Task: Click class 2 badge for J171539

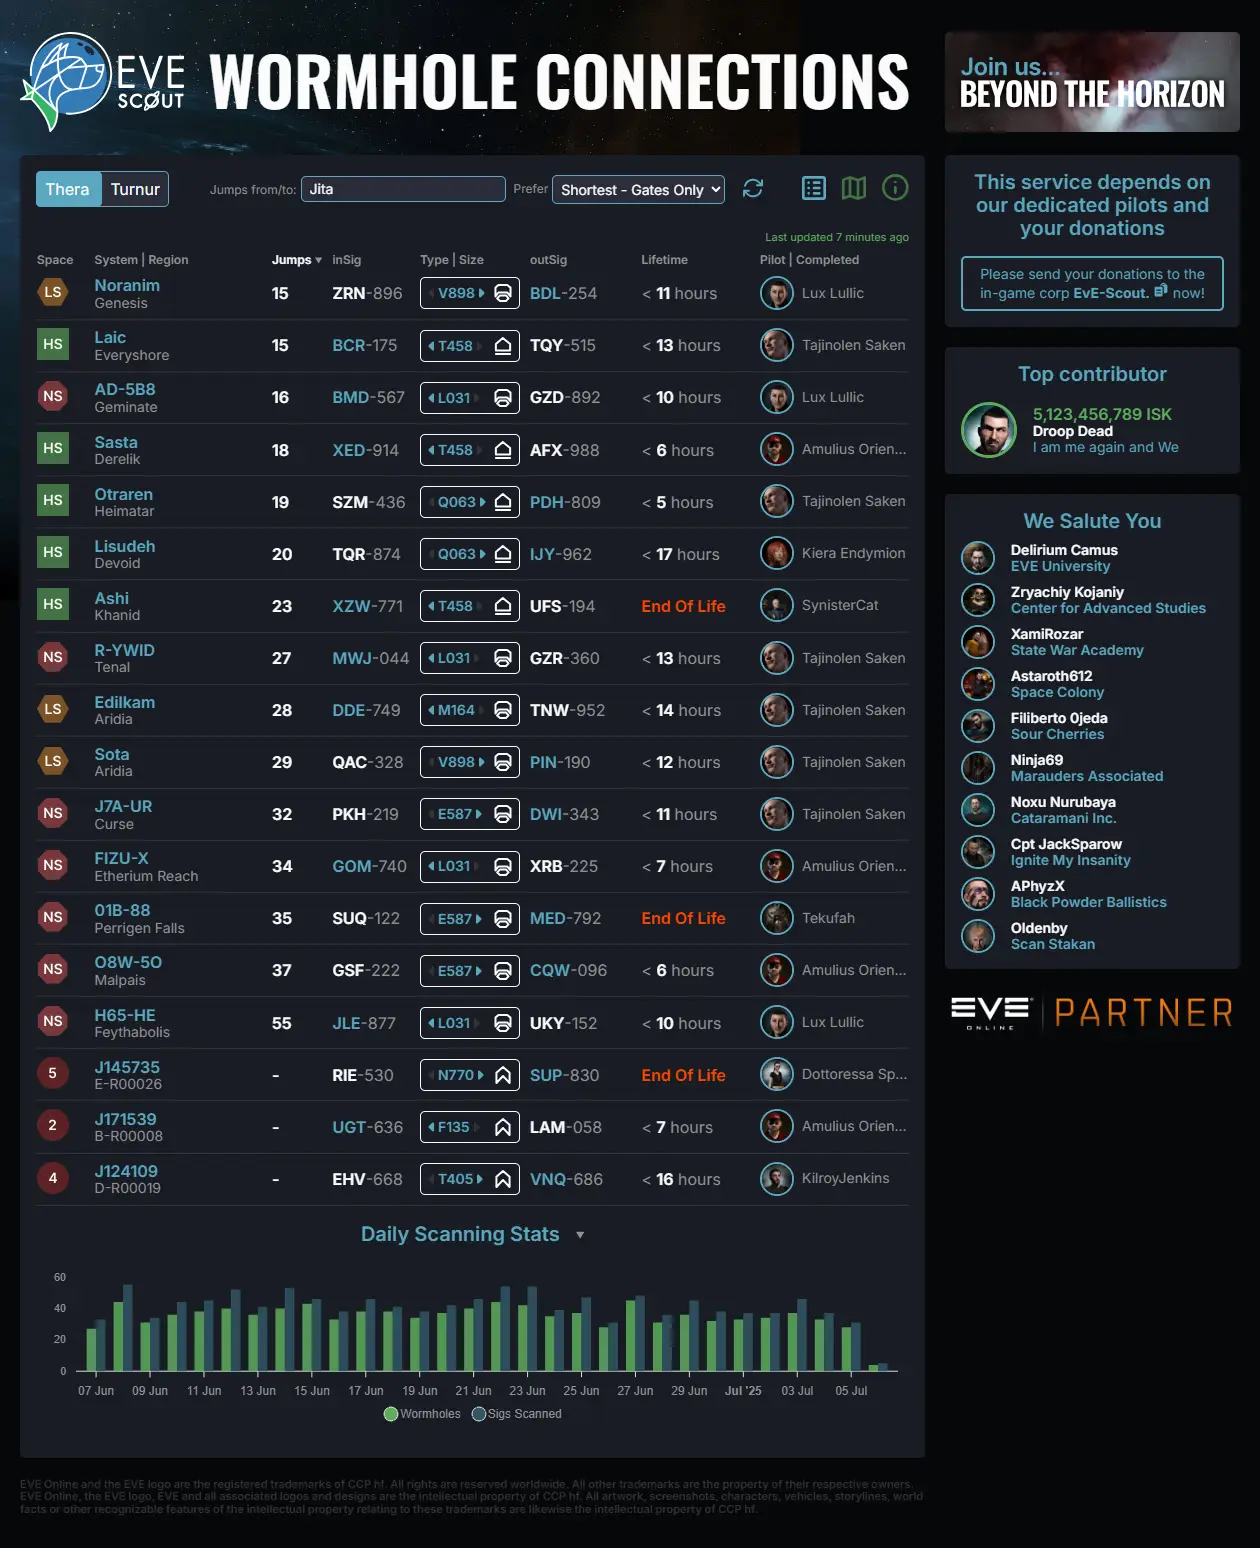Action: click(x=53, y=1125)
